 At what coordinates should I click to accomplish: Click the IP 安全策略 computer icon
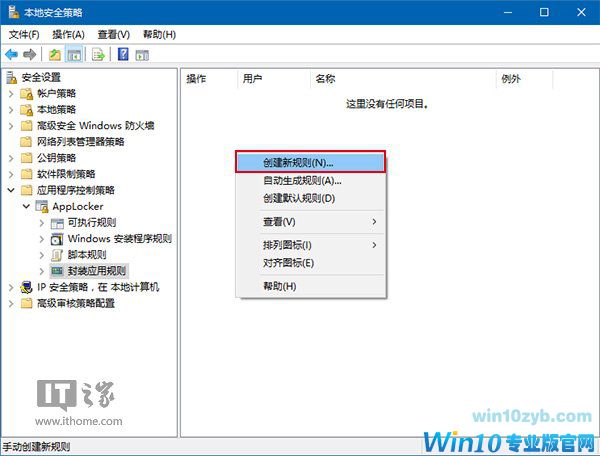click(x=26, y=287)
